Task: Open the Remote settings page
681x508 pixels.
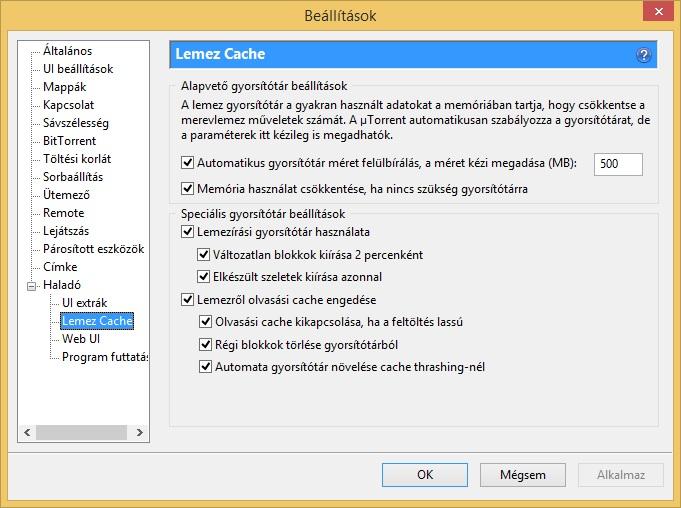Action: pos(63,213)
